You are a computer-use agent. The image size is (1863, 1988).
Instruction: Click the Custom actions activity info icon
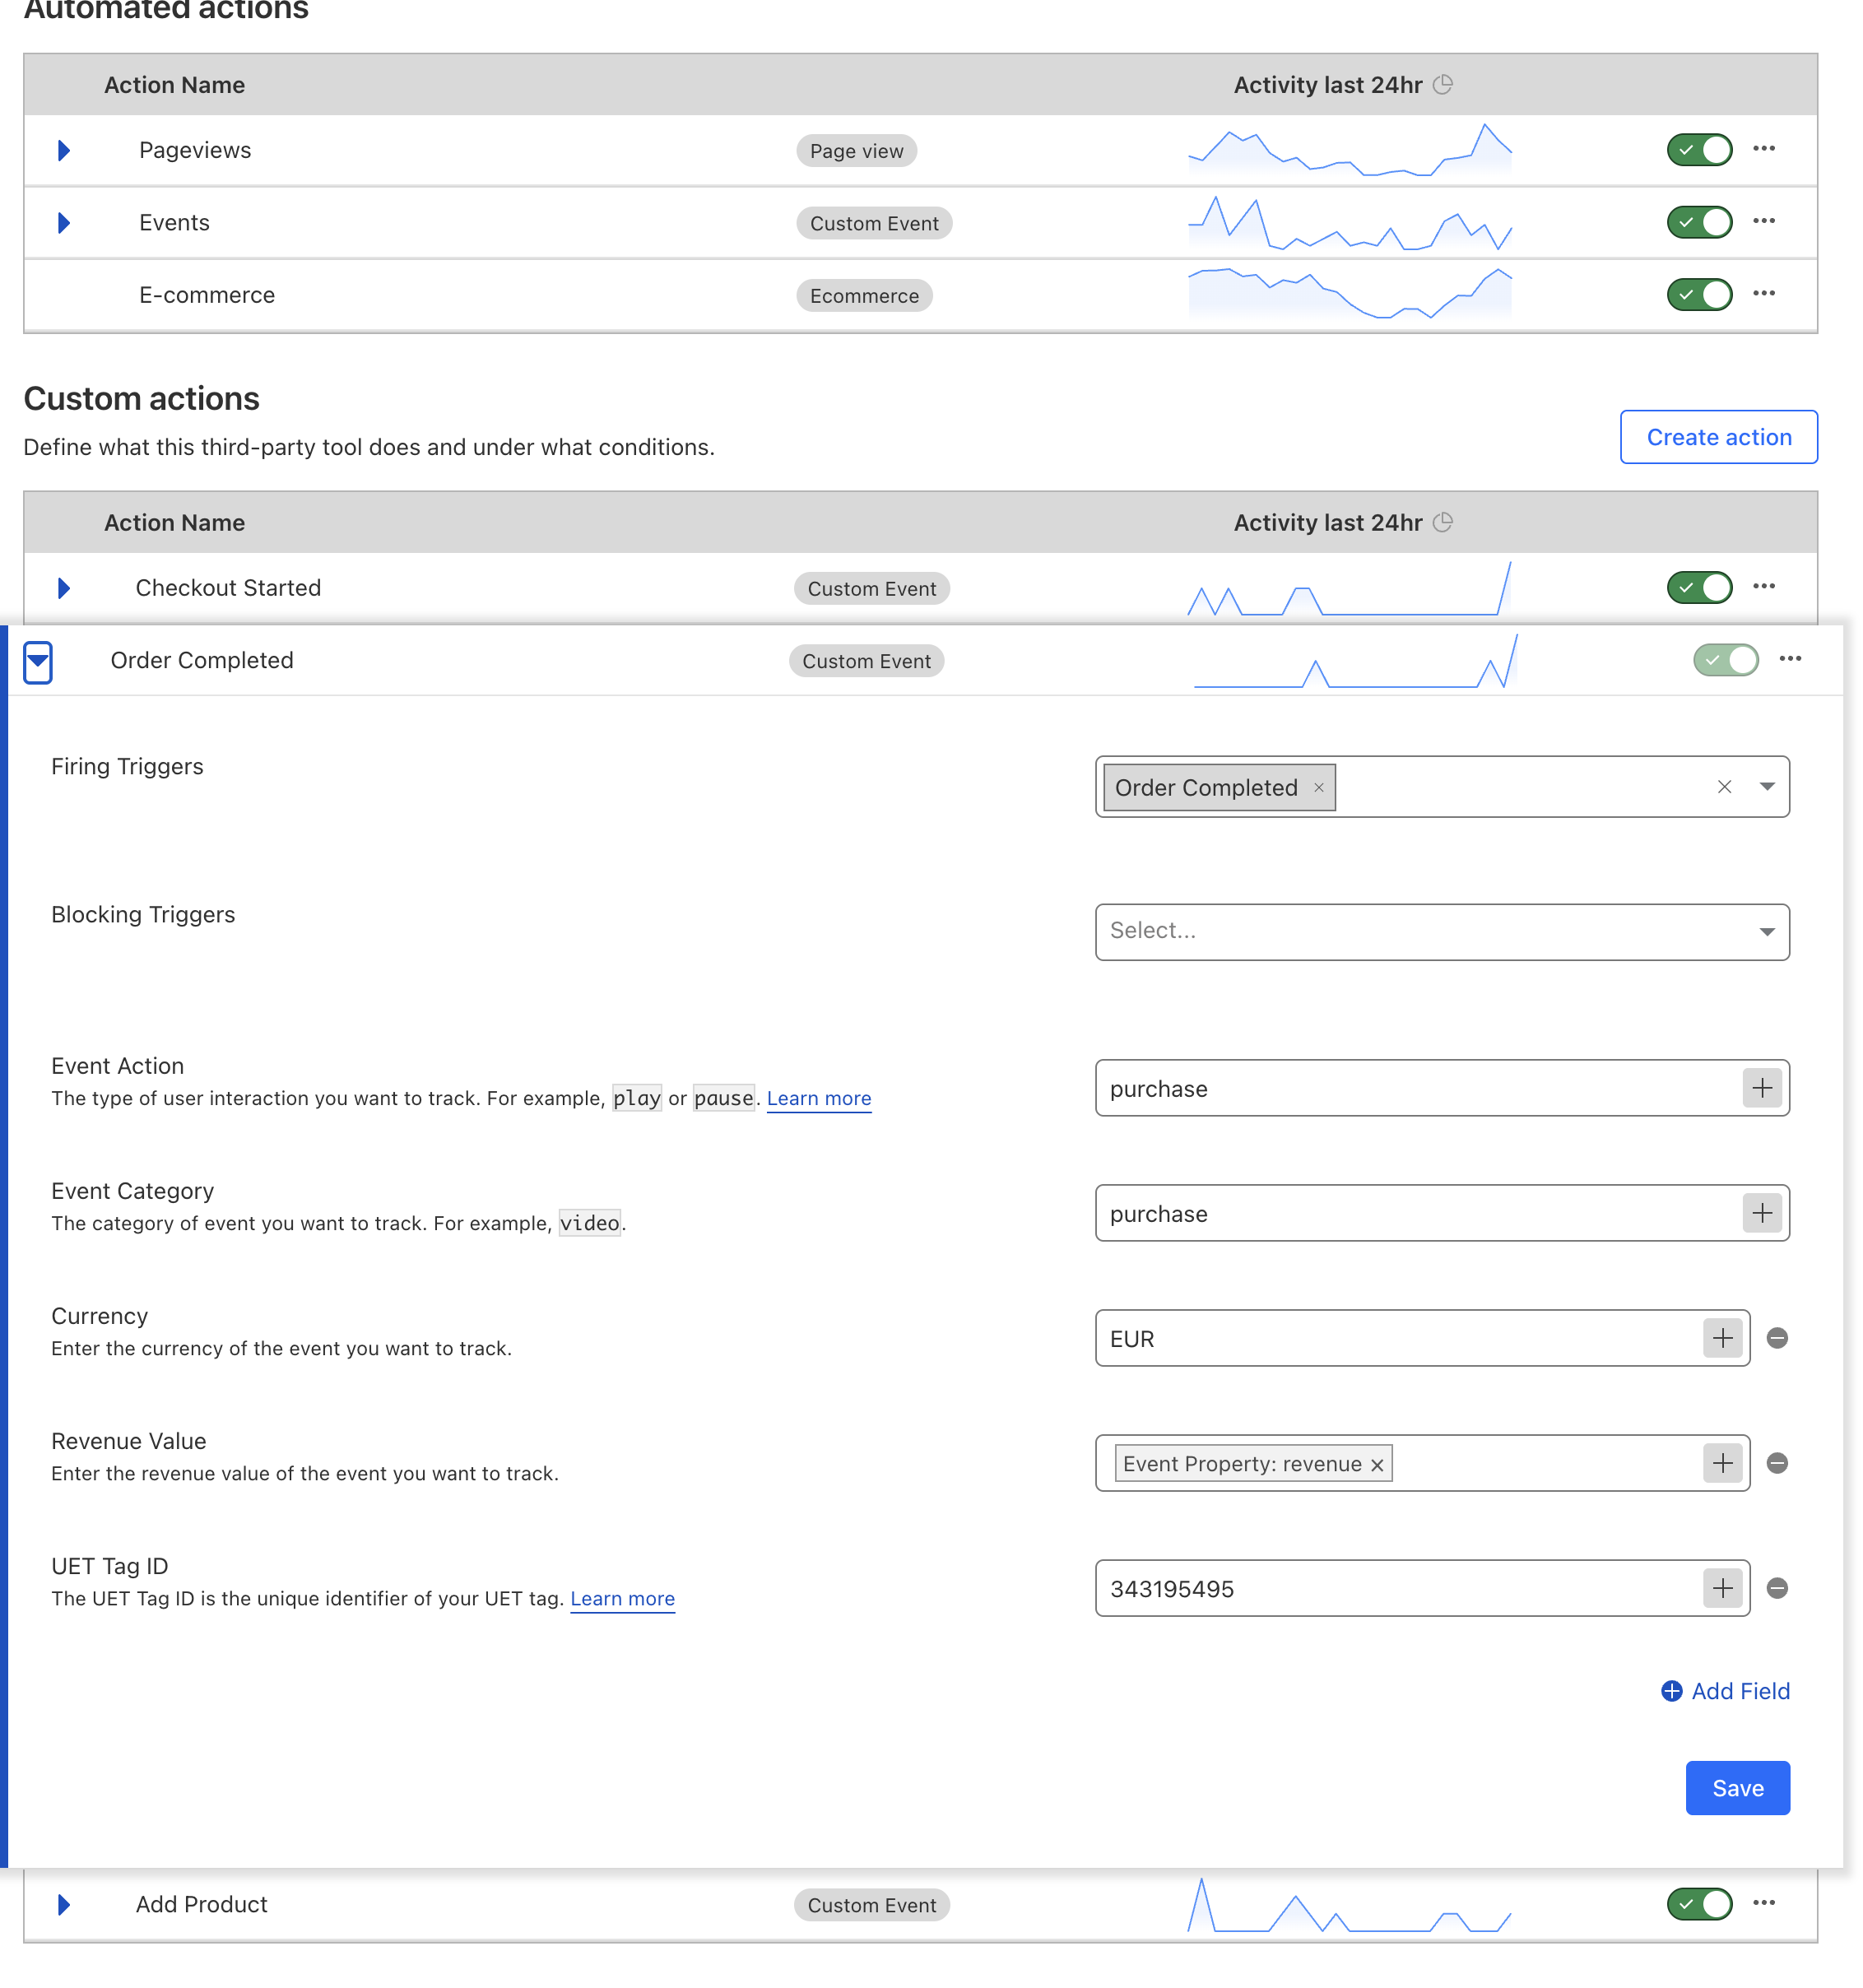tap(1442, 522)
